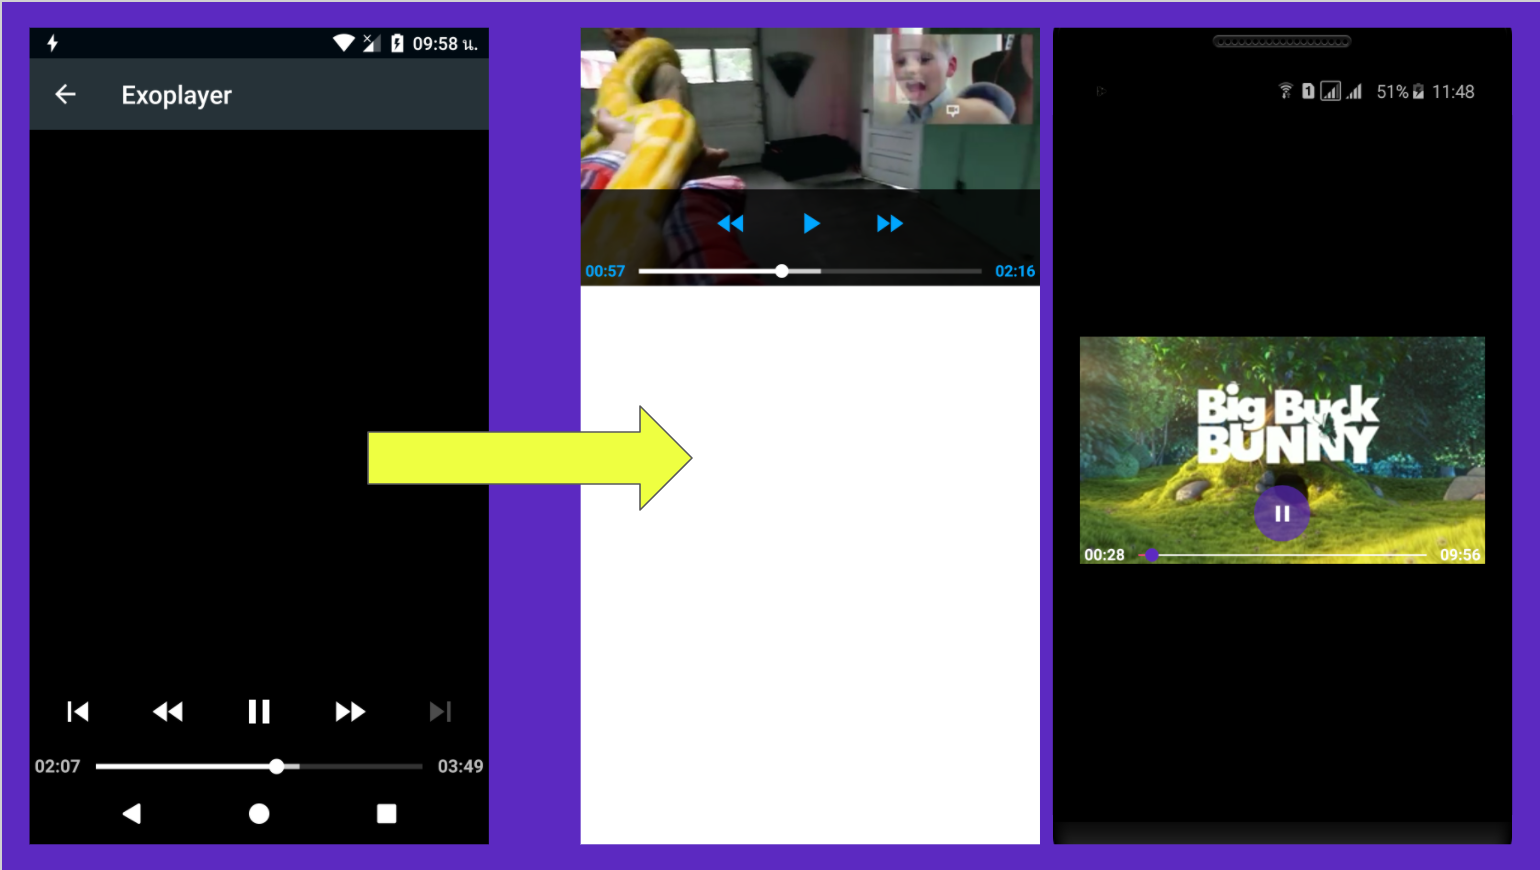The image size is (1540, 870).
Task: Tap the battery icon in left status bar
Action: (x=397, y=43)
